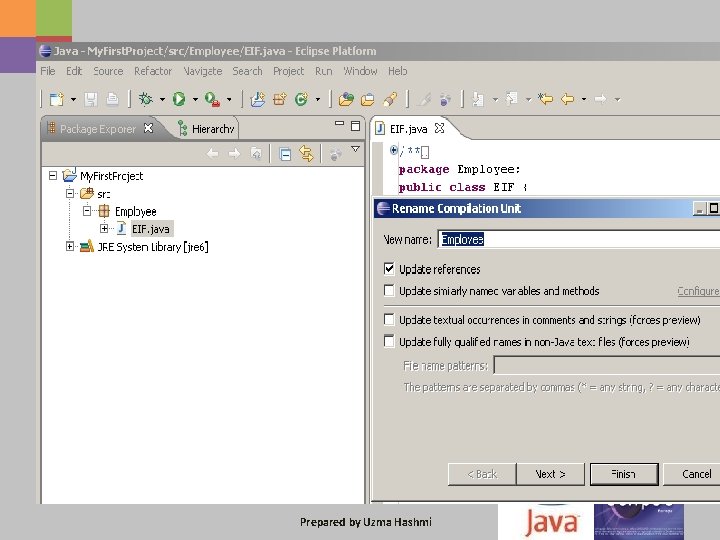Image resolution: width=720 pixels, height=540 pixels.
Task: Collapse the MyFirstProject tree node
Action: 53,175
